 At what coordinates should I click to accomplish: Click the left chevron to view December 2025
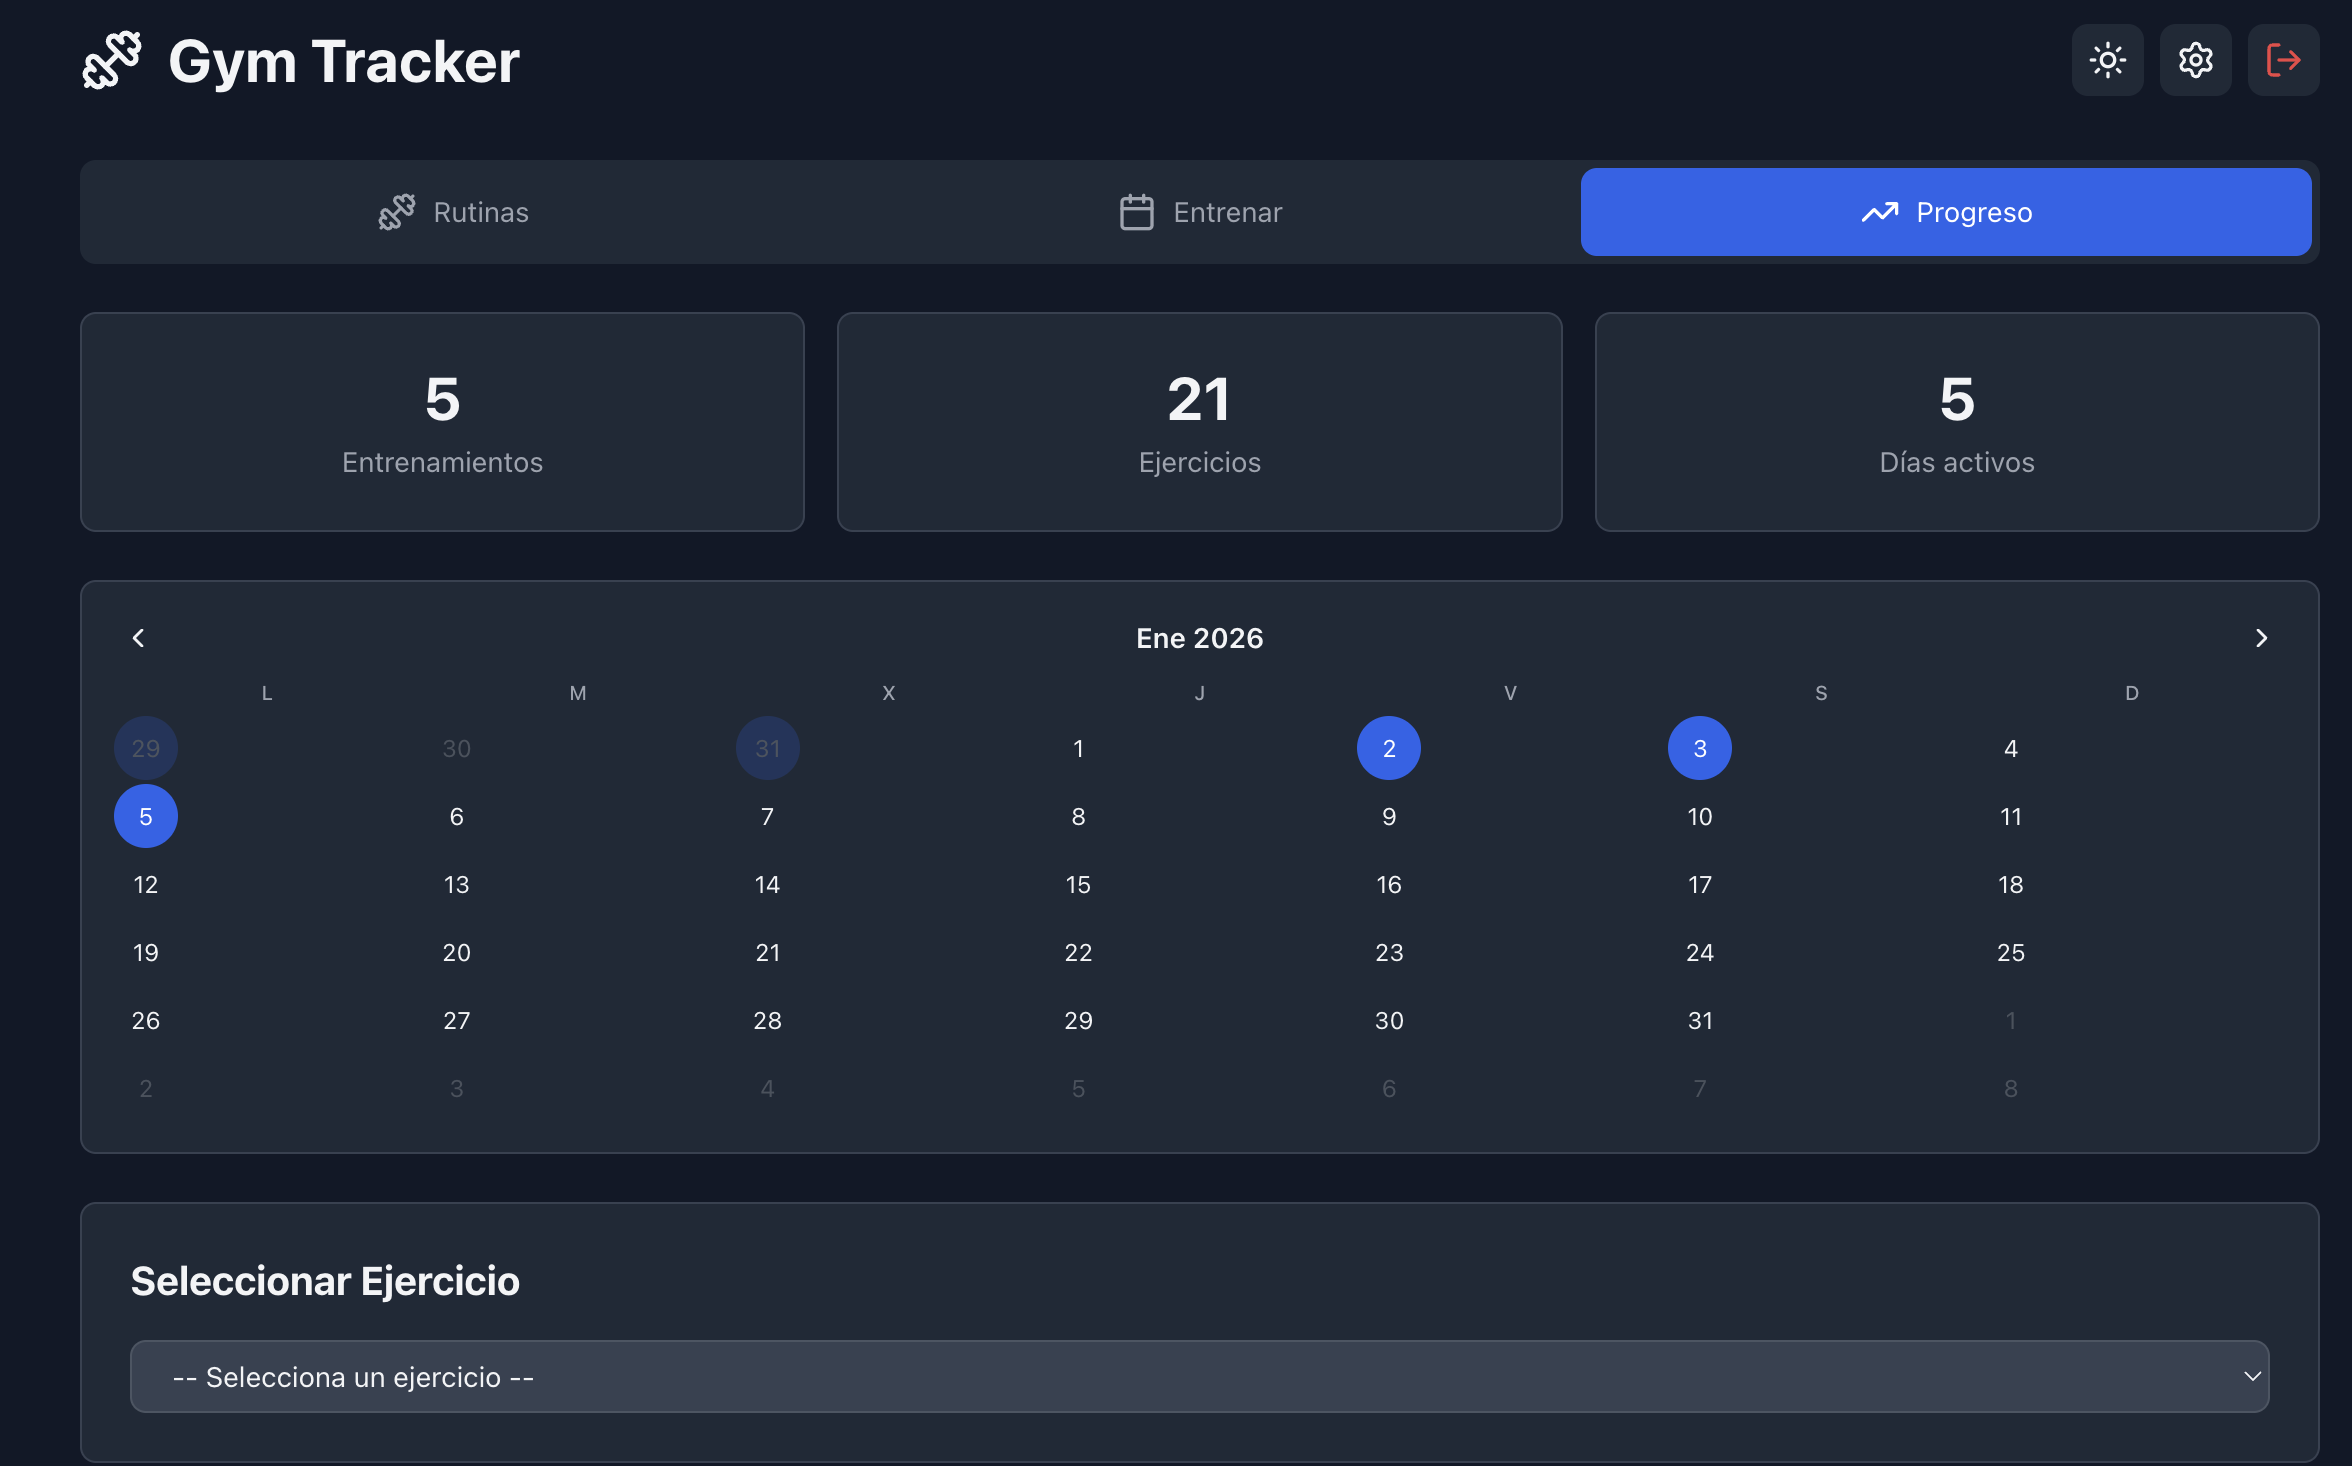tap(139, 637)
